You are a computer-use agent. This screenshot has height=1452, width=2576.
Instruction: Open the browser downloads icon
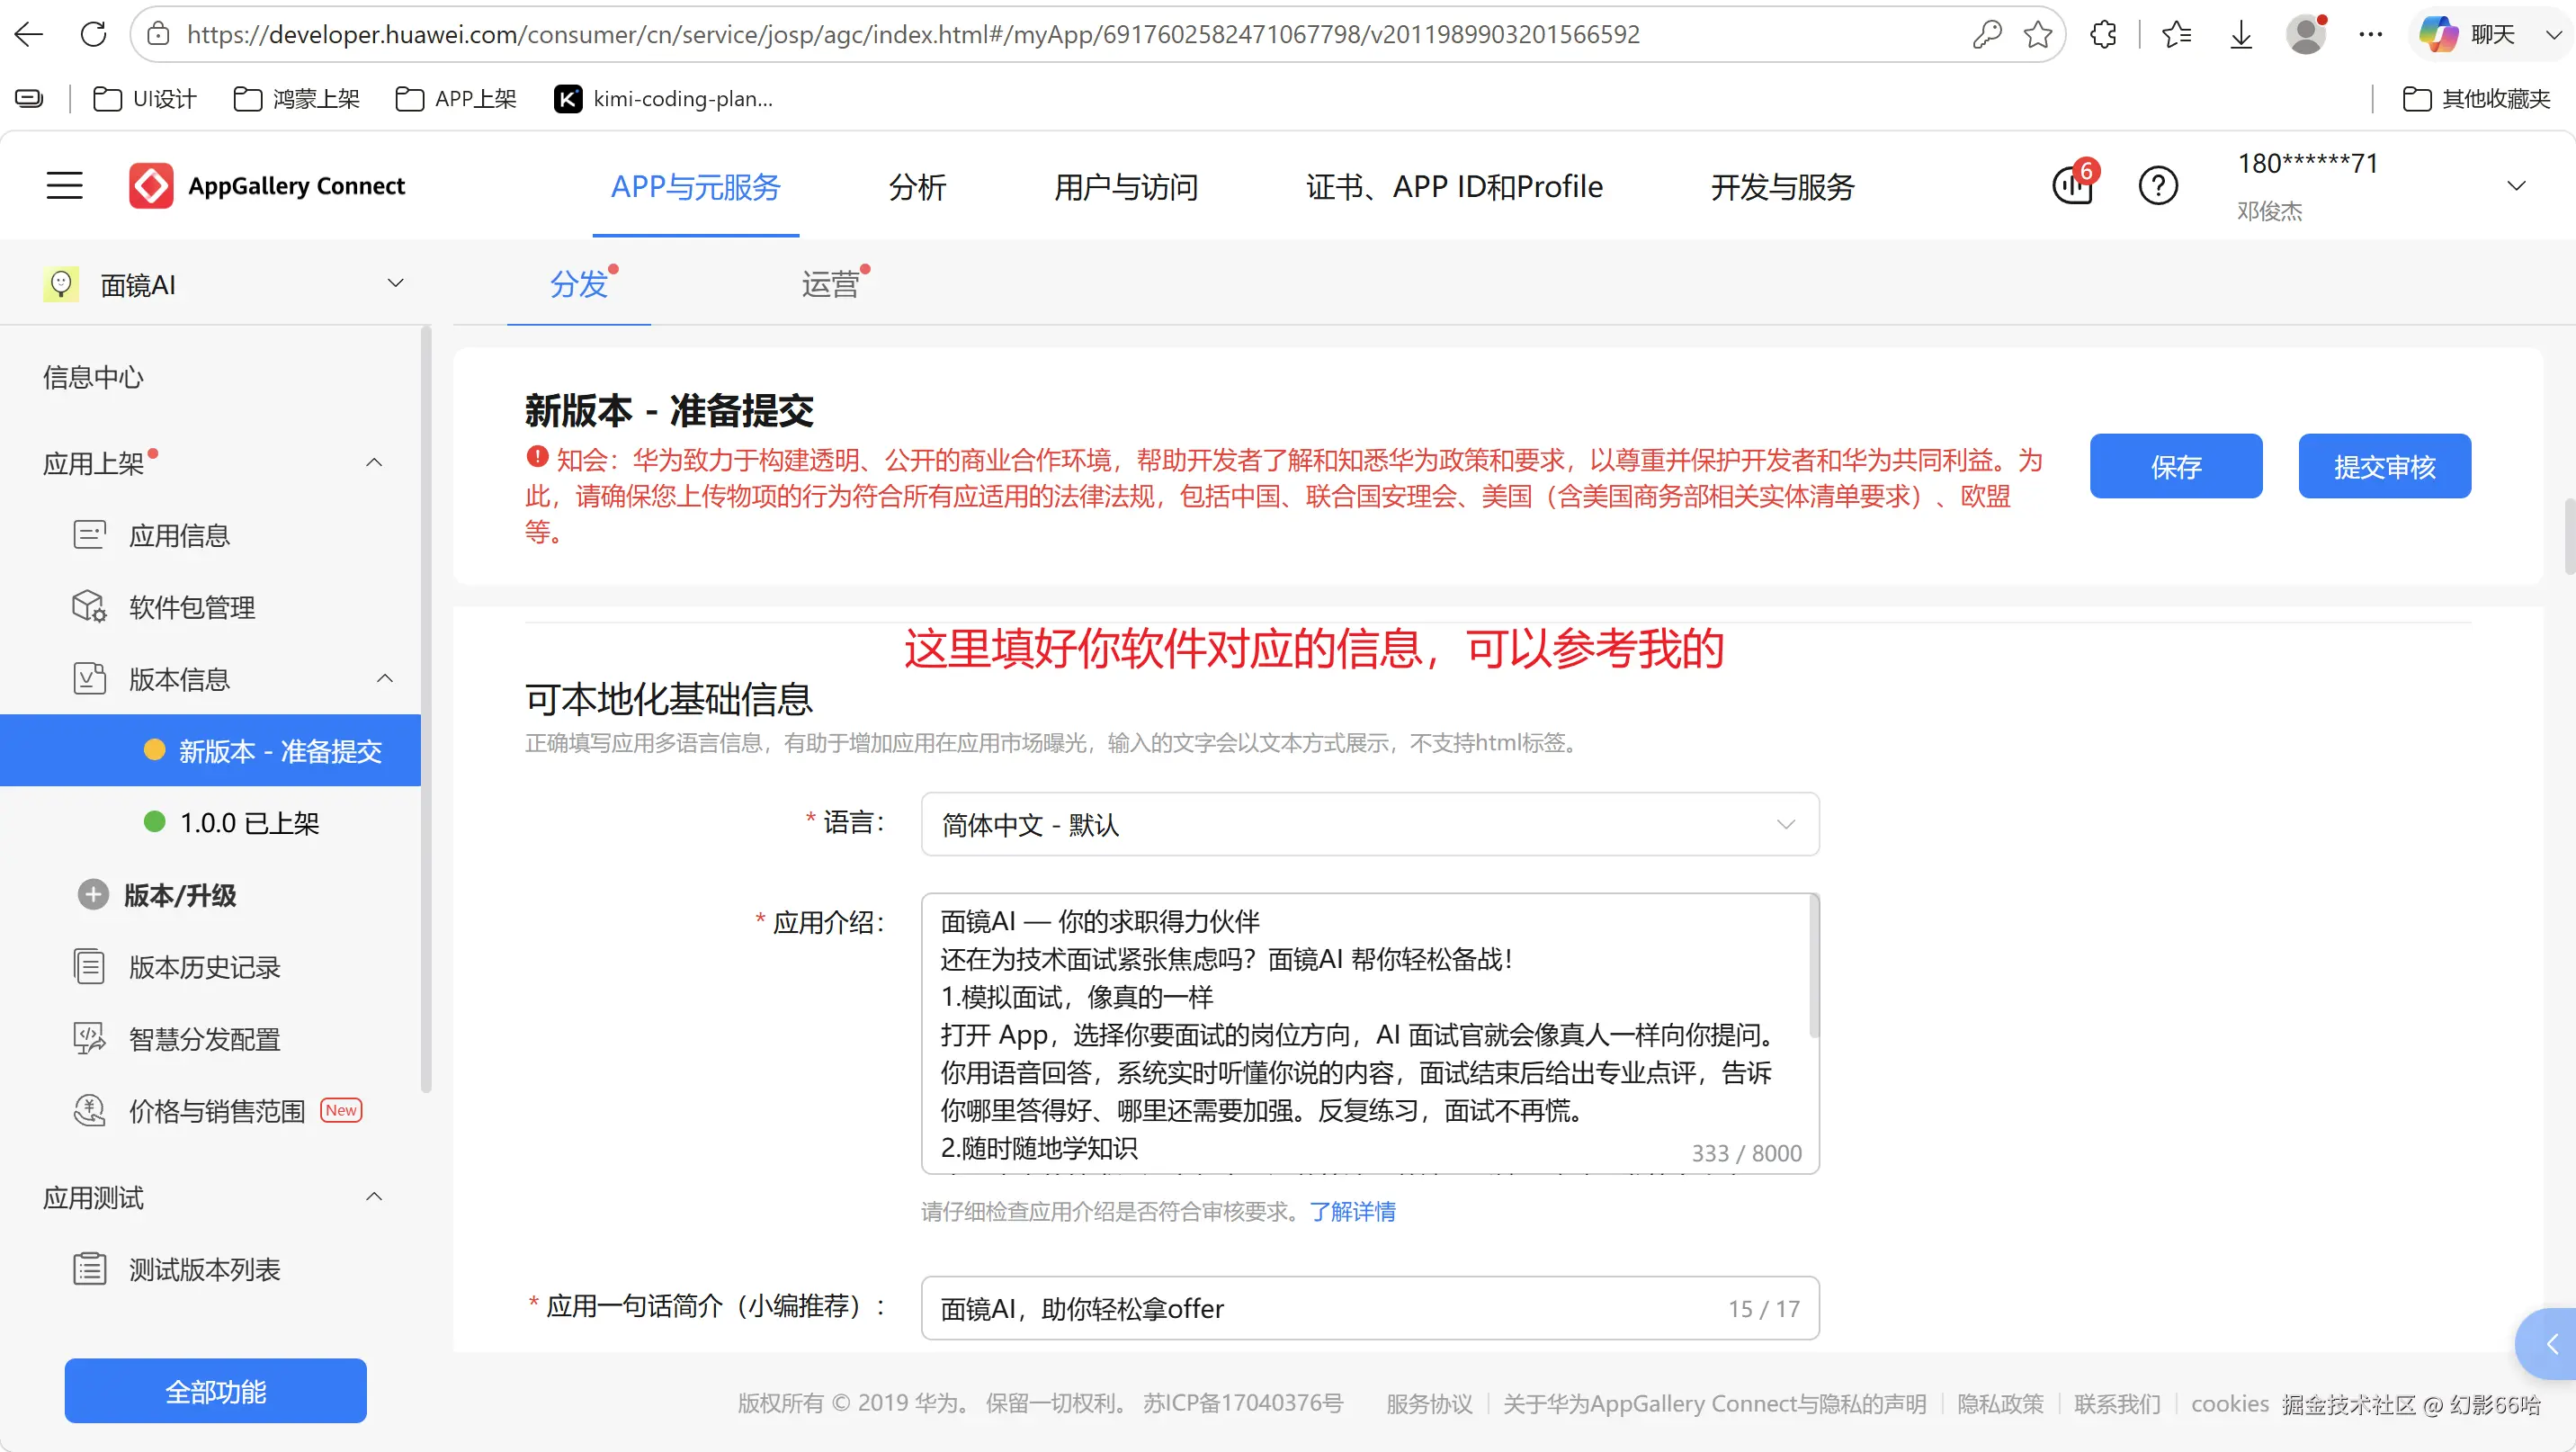click(2241, 34)
